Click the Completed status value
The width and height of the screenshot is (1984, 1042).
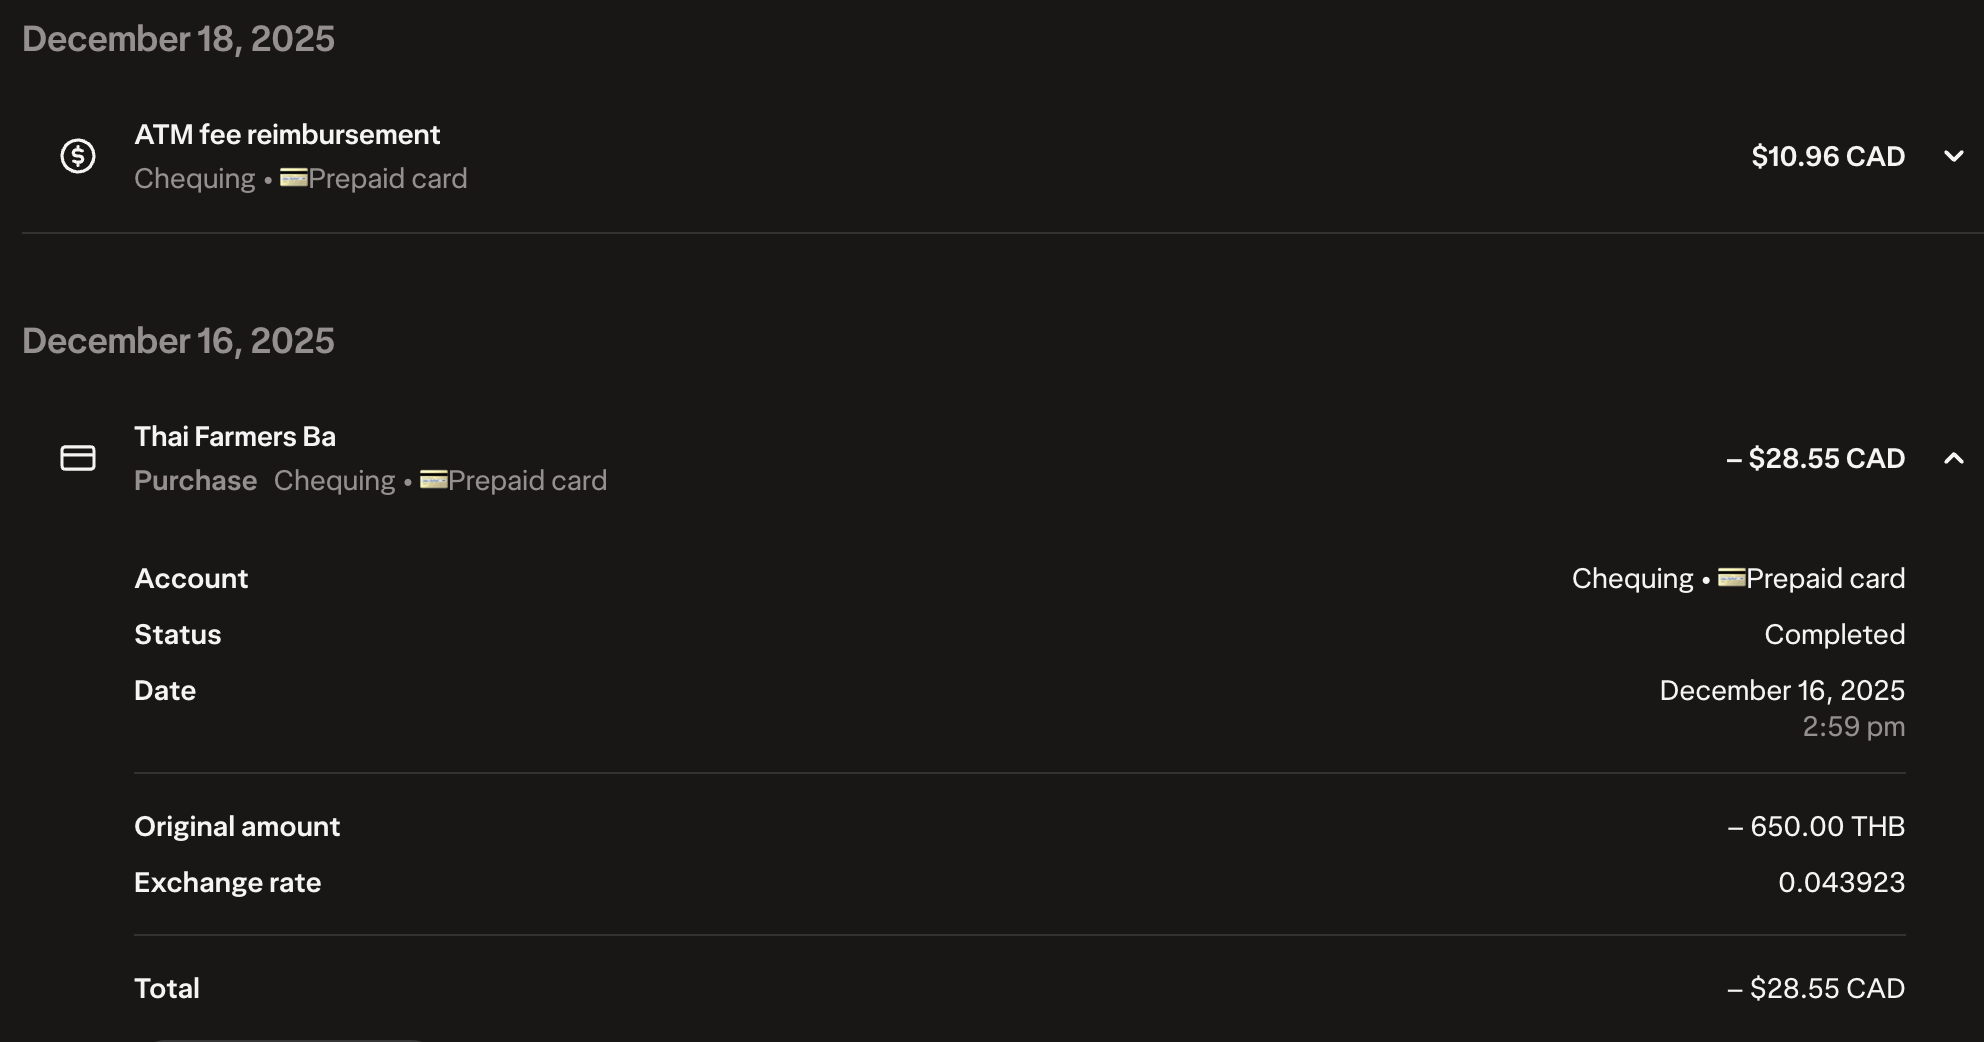tap(1834, 634)
